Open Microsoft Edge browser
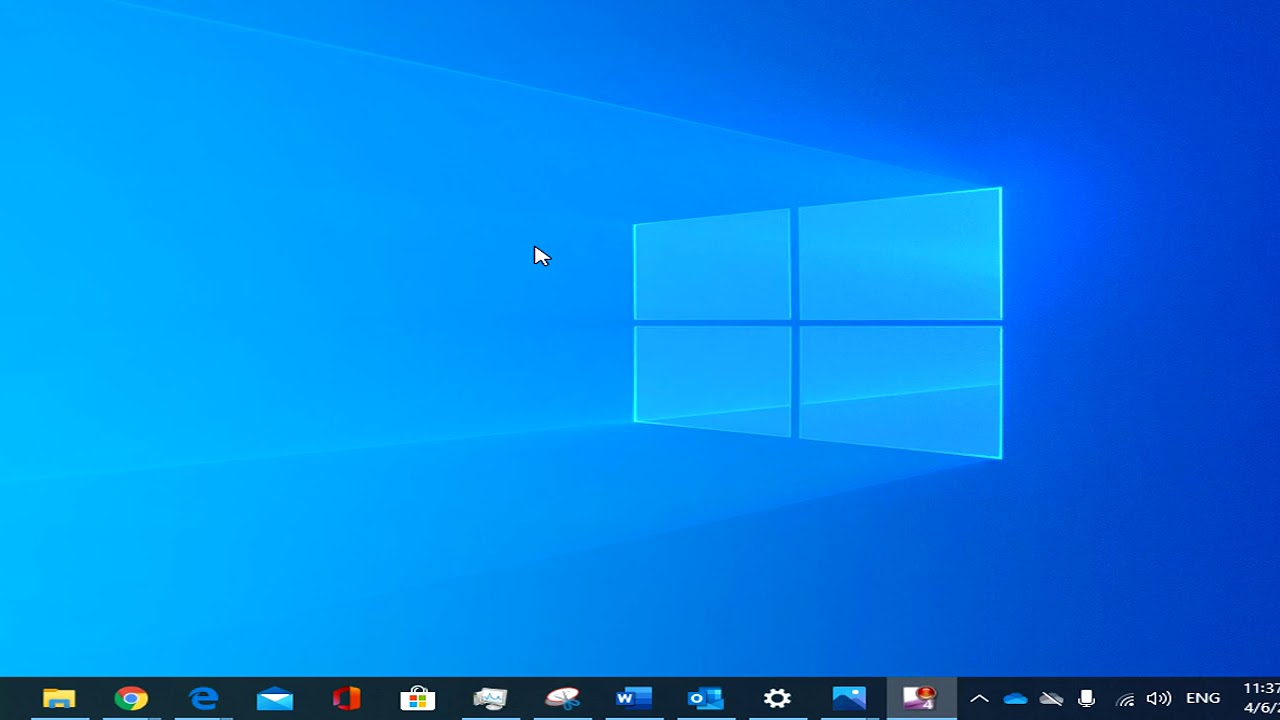 pyautogui.click(x=203, y=698)
